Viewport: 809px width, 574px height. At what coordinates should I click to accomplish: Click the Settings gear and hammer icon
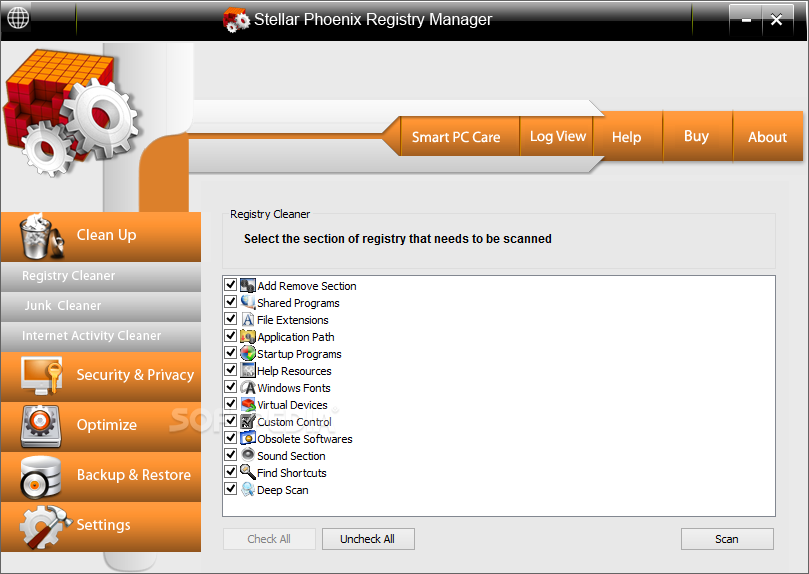pos(45,527)
